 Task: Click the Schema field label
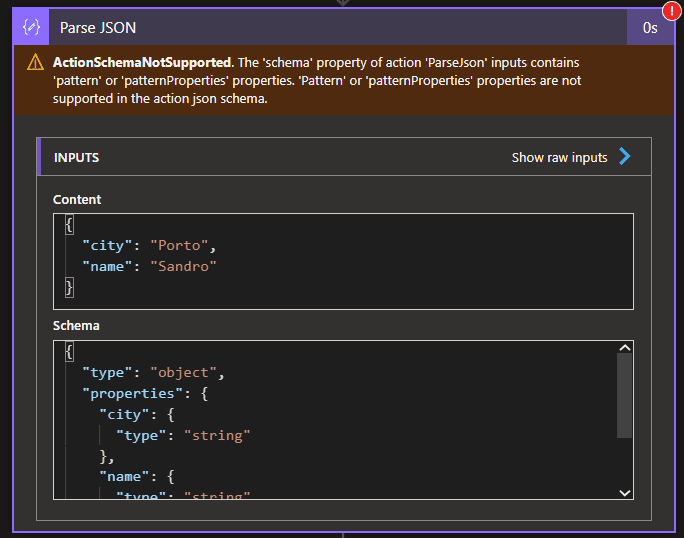76,326
